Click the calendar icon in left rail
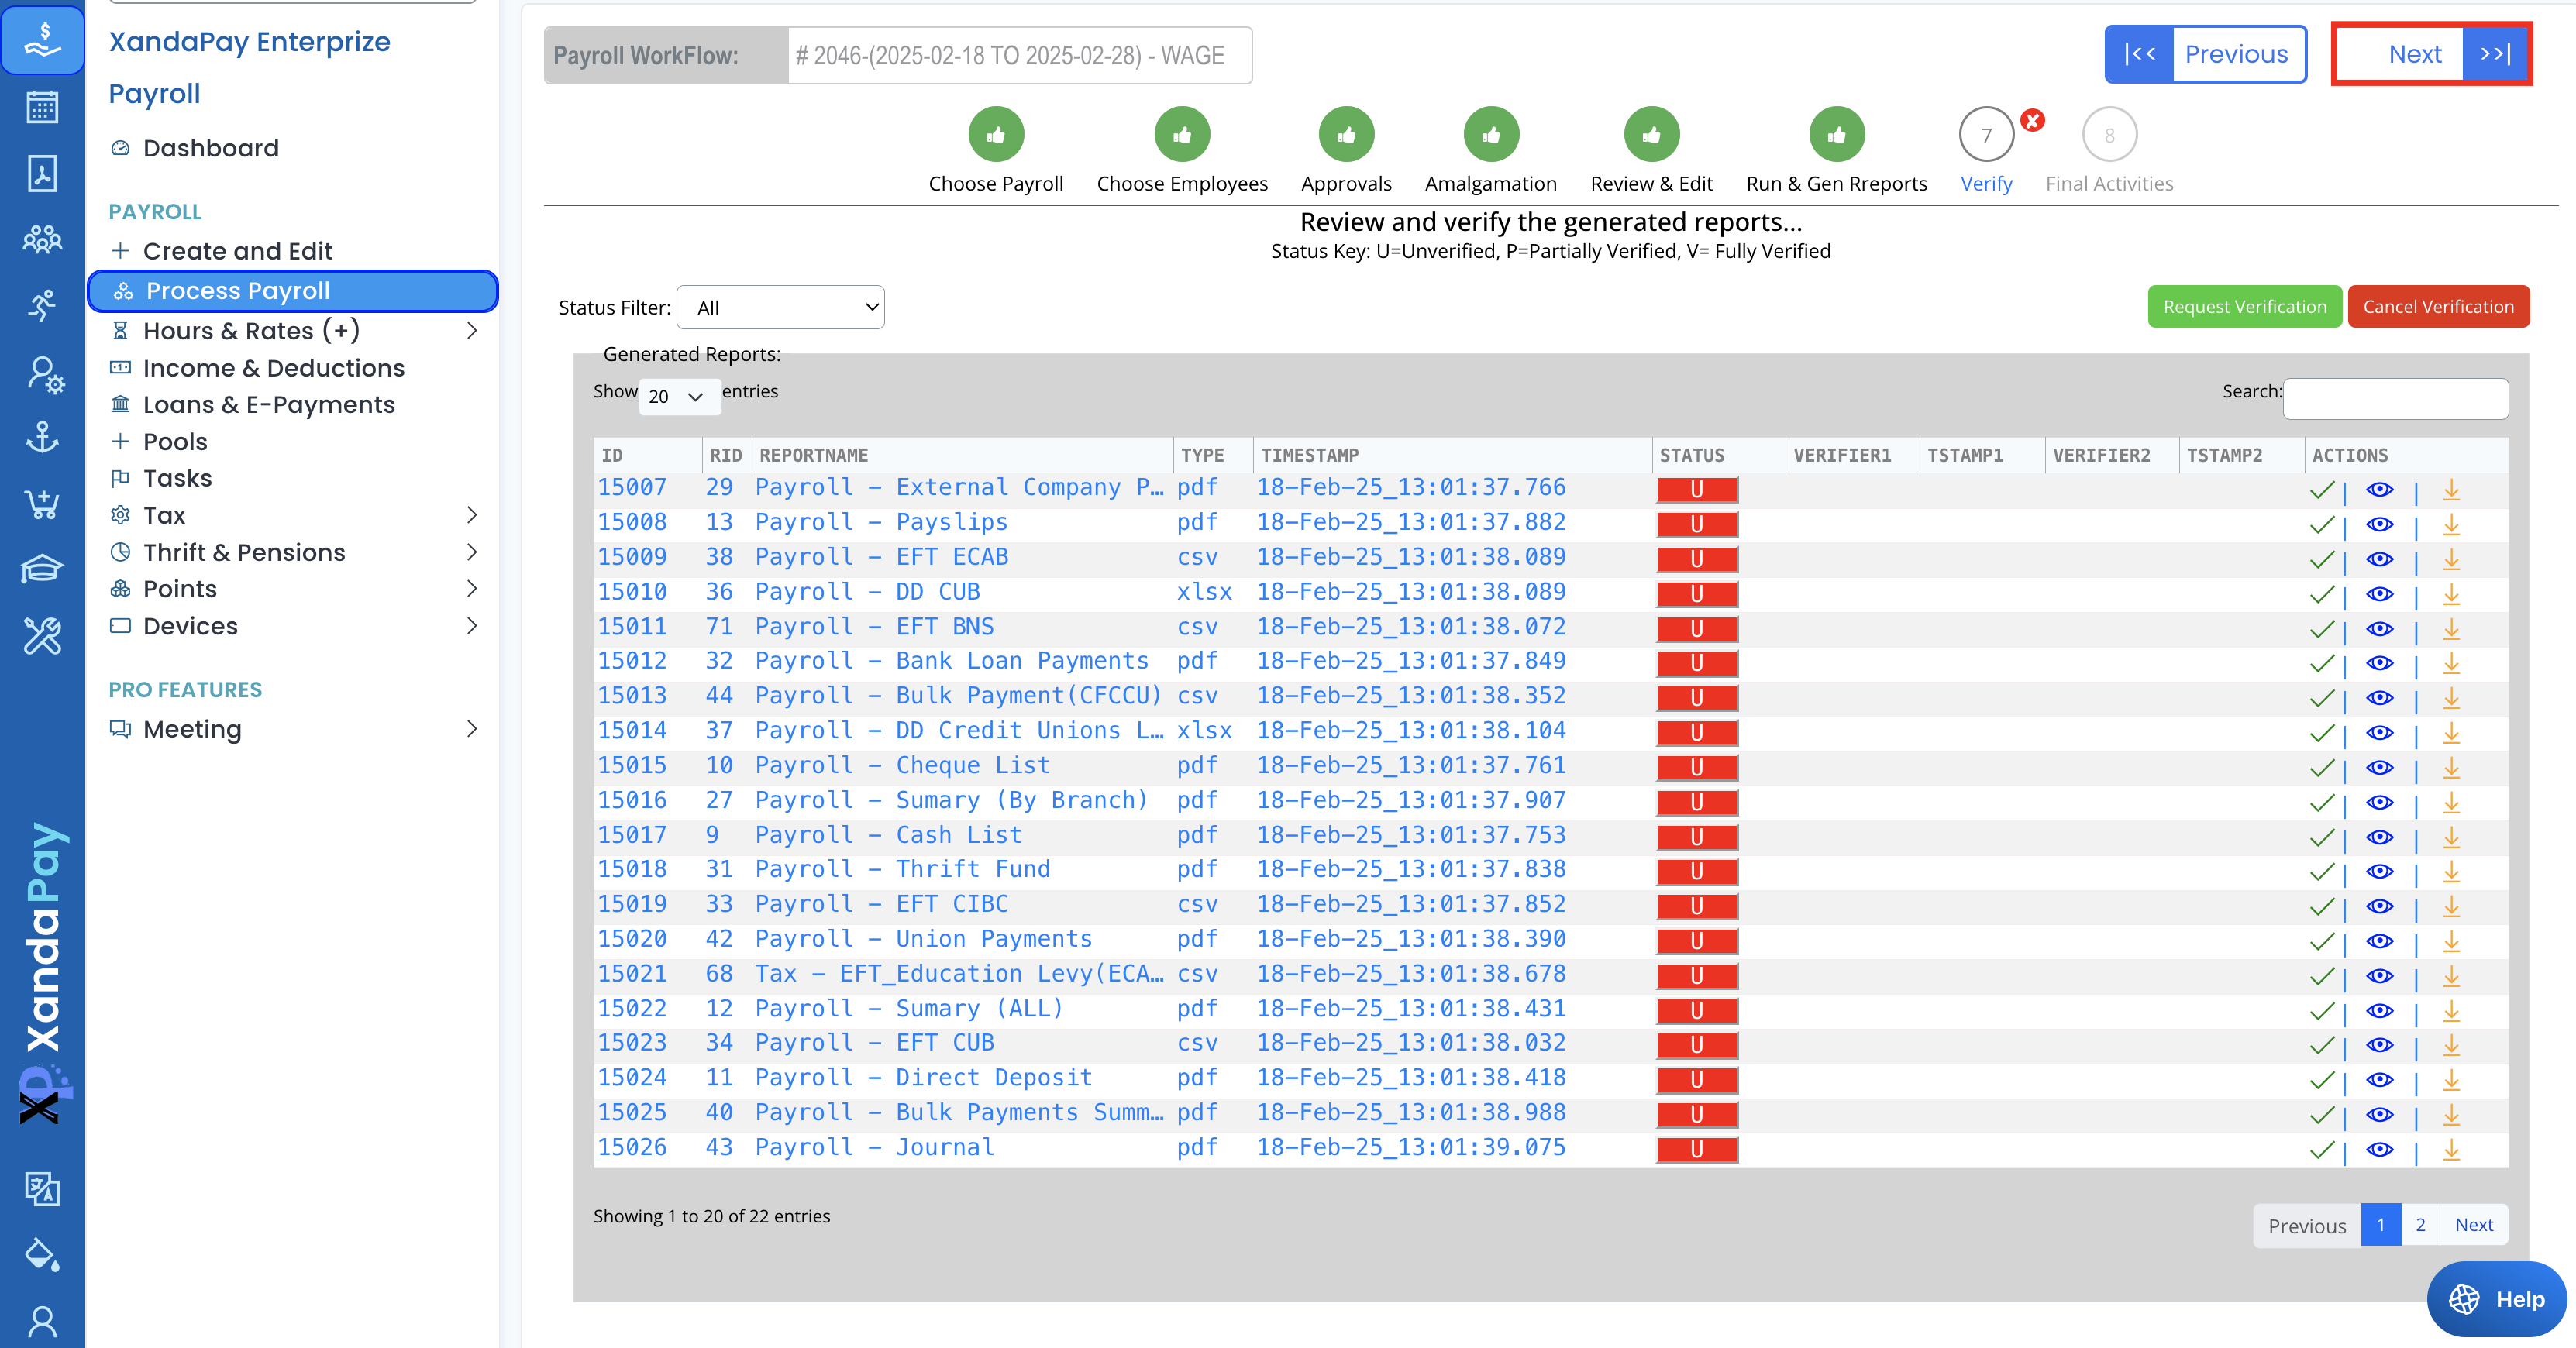 coord(42,107)
